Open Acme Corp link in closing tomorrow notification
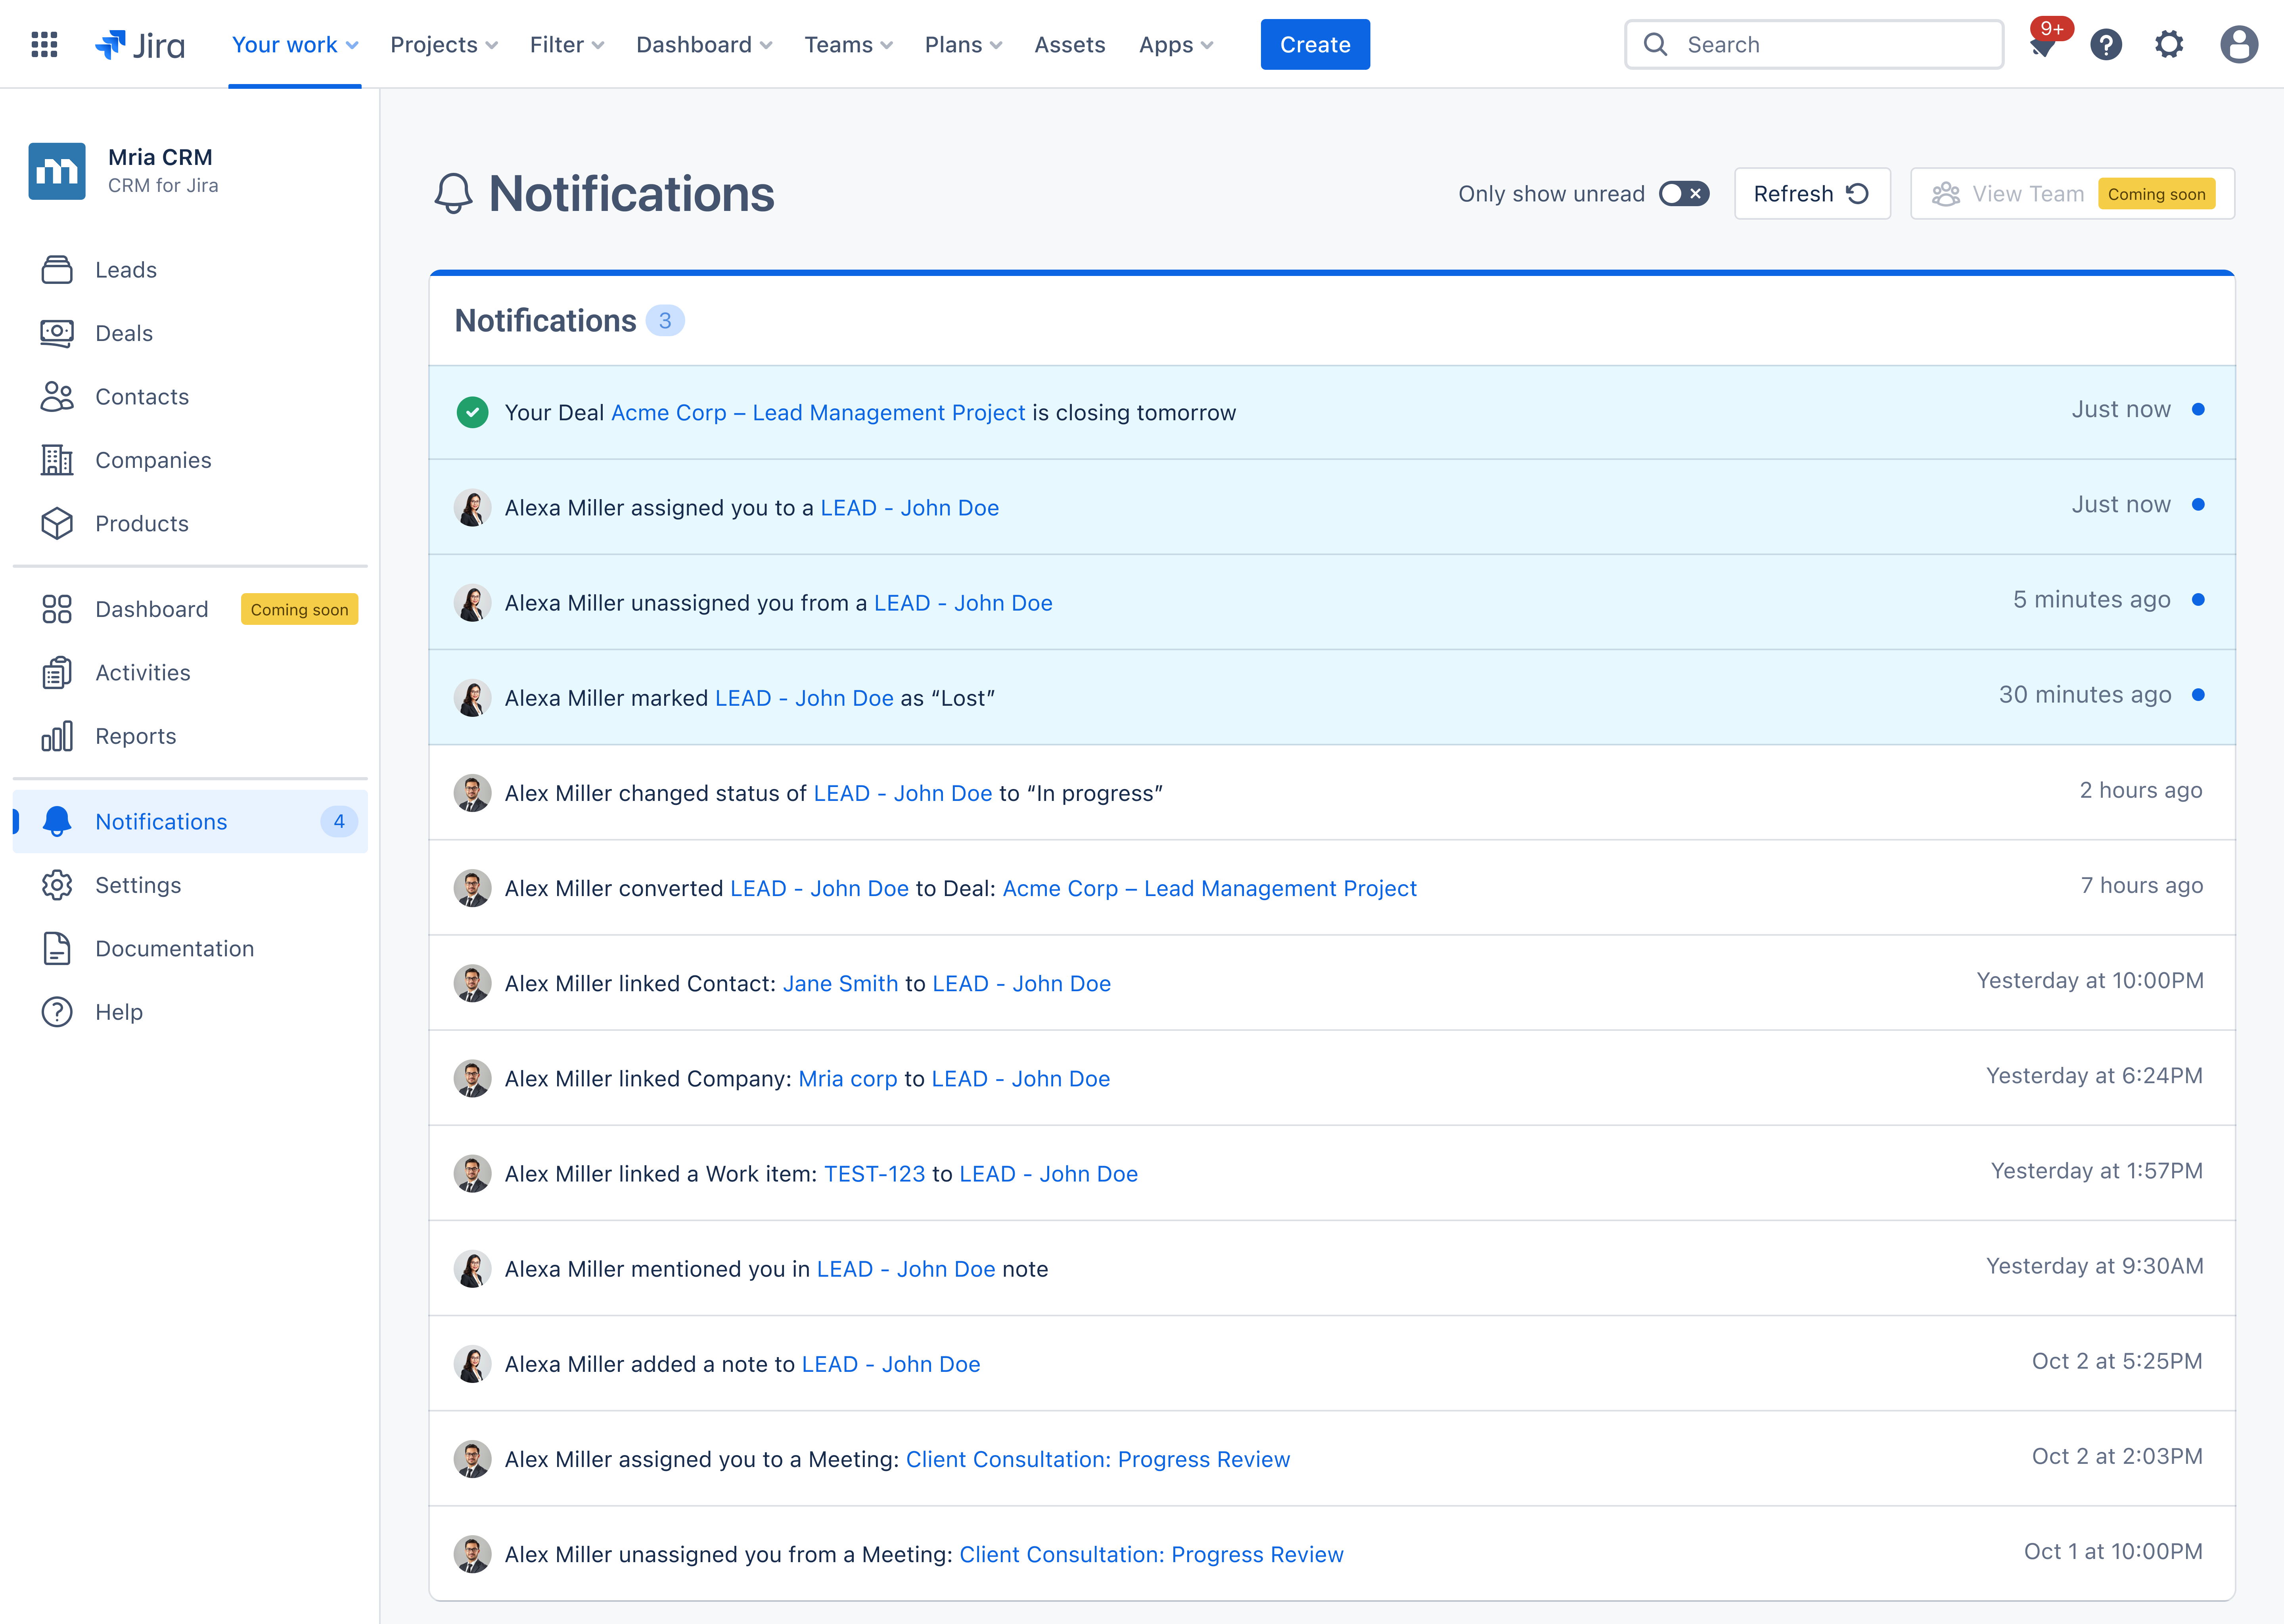This screenshot has height=1624, width=2284. tap(818, 413)
